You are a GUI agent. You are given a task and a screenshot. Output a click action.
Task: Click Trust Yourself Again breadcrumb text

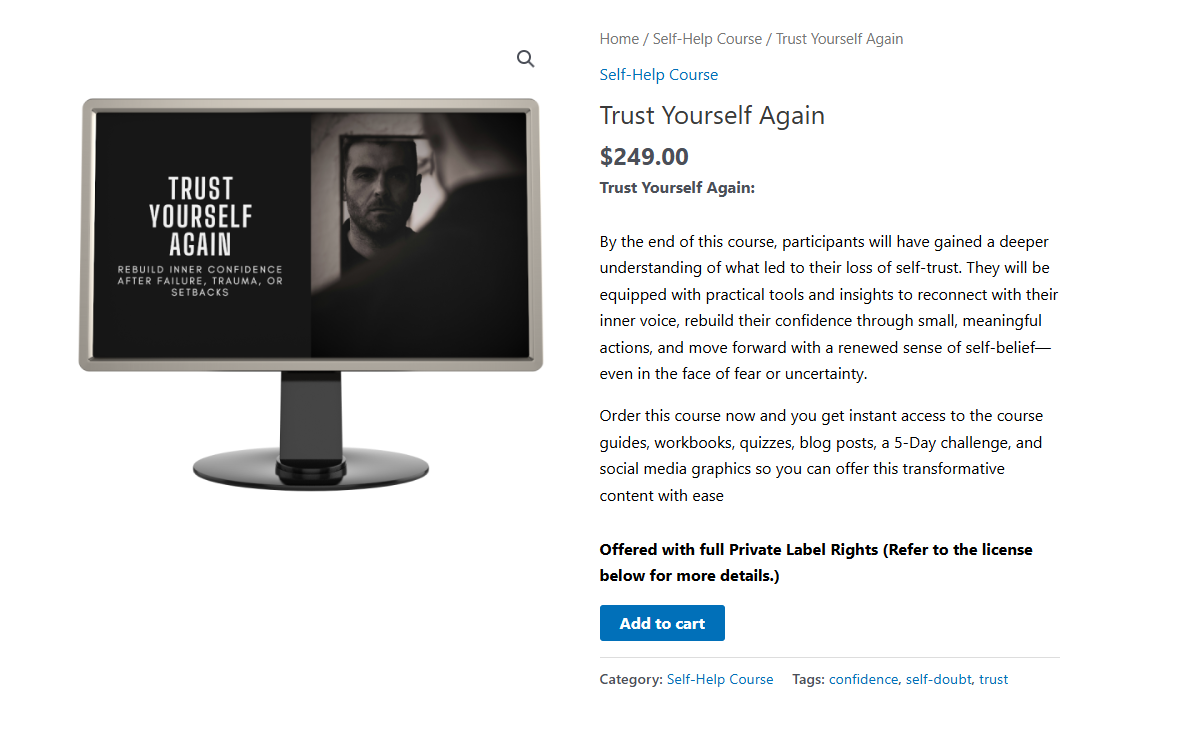(839, 39)
